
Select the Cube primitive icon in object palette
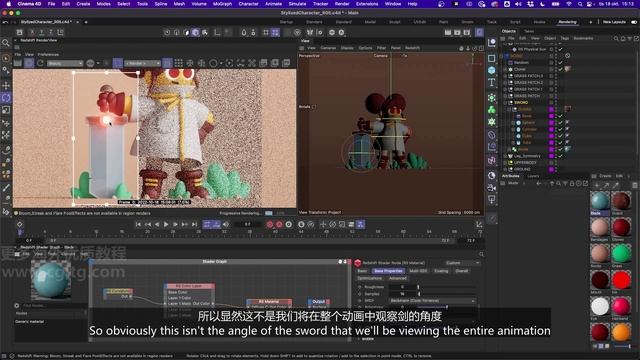coord(492,70)
